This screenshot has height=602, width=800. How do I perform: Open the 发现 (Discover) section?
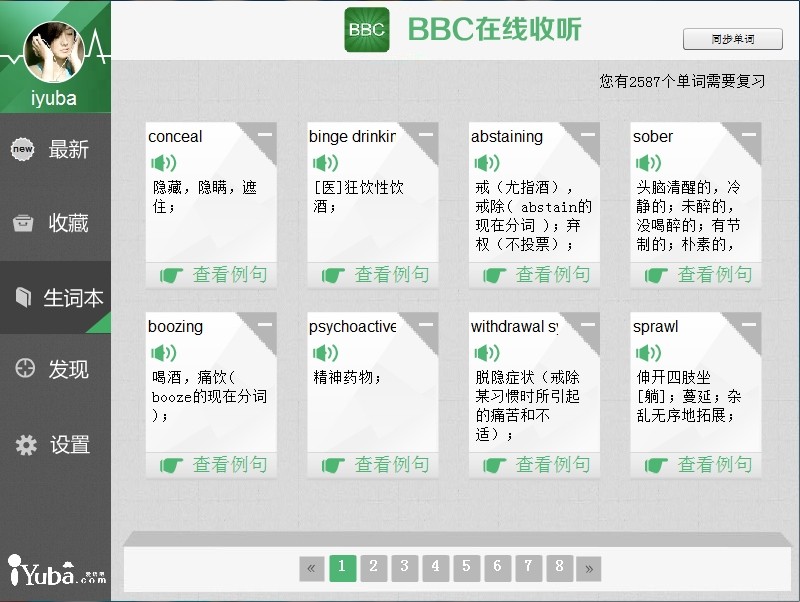[55, 369]
